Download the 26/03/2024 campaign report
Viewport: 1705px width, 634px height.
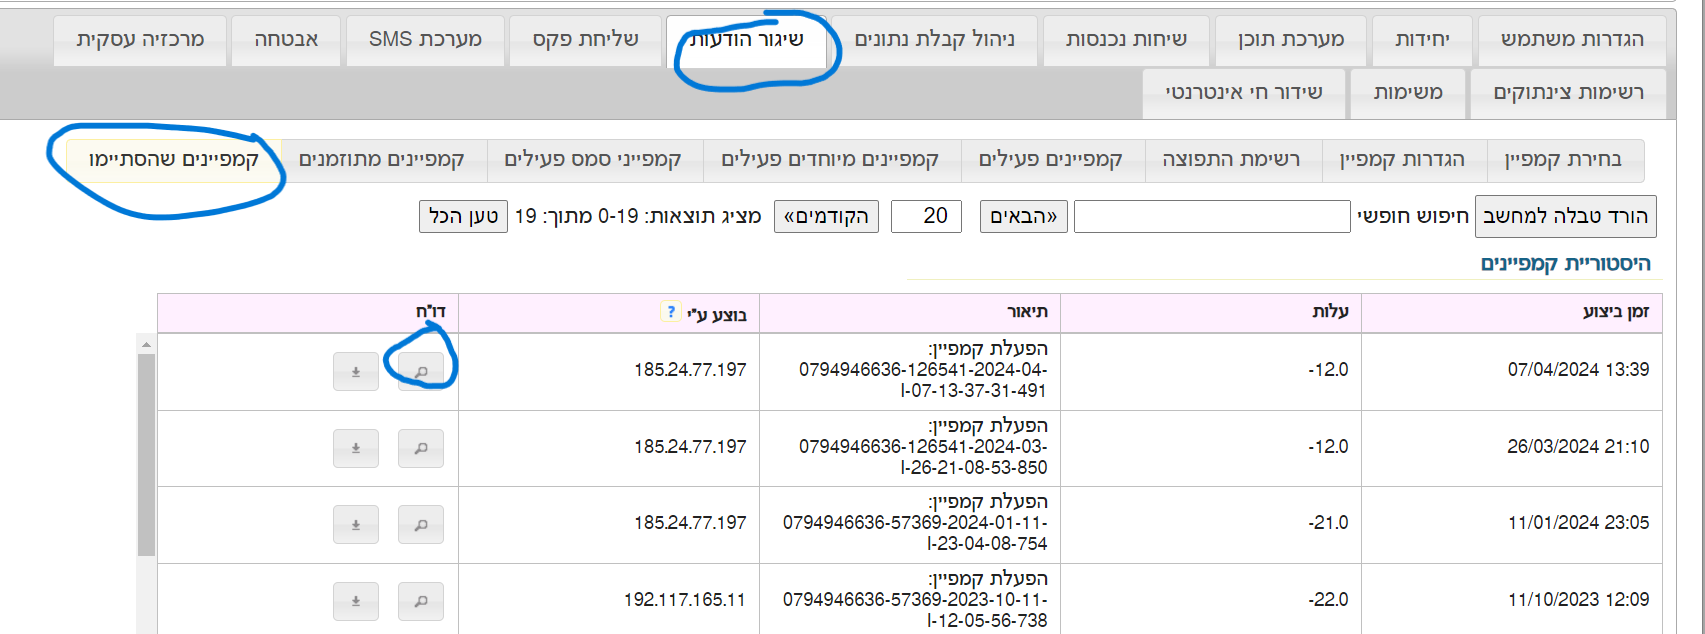(x=356, y=448)
